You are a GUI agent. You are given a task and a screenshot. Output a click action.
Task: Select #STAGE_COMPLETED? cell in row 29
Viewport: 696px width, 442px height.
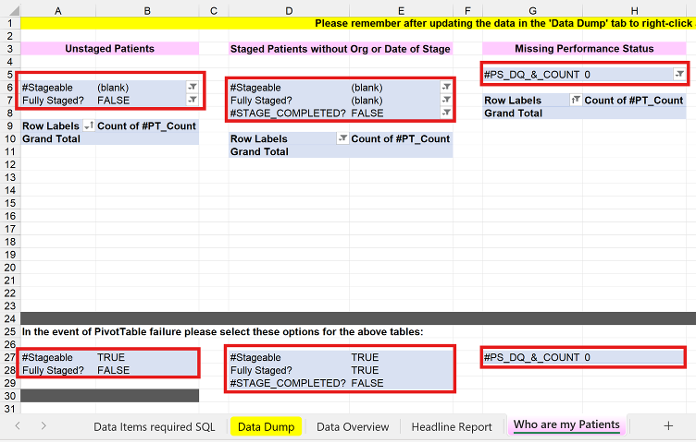pos(289,383)
